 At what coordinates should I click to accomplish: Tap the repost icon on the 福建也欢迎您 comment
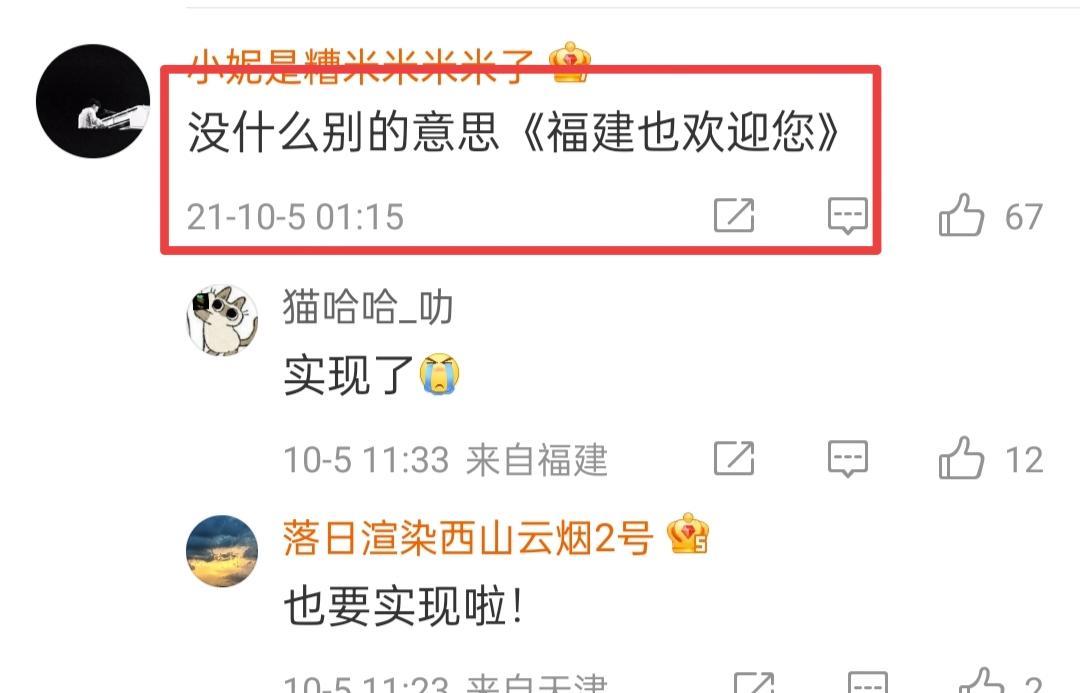(734, 216)
